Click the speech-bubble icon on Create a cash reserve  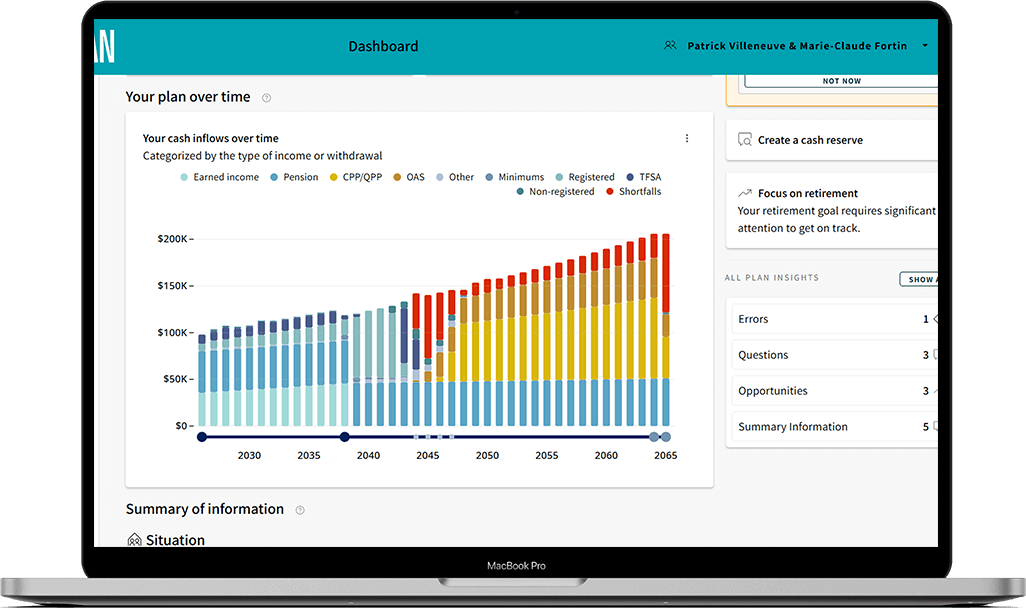[x=744, y=140]
